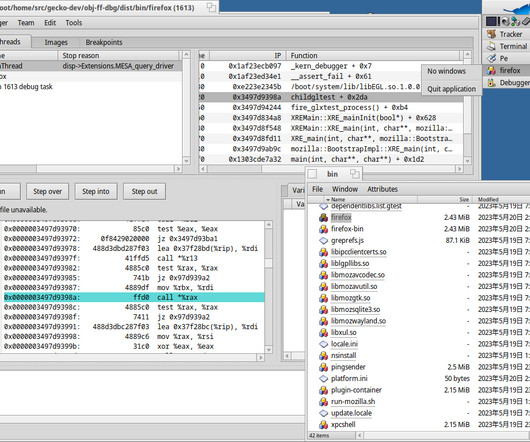530x442 pixels.
Task: Click the locale.ini file icon
Action: point(323,344)
